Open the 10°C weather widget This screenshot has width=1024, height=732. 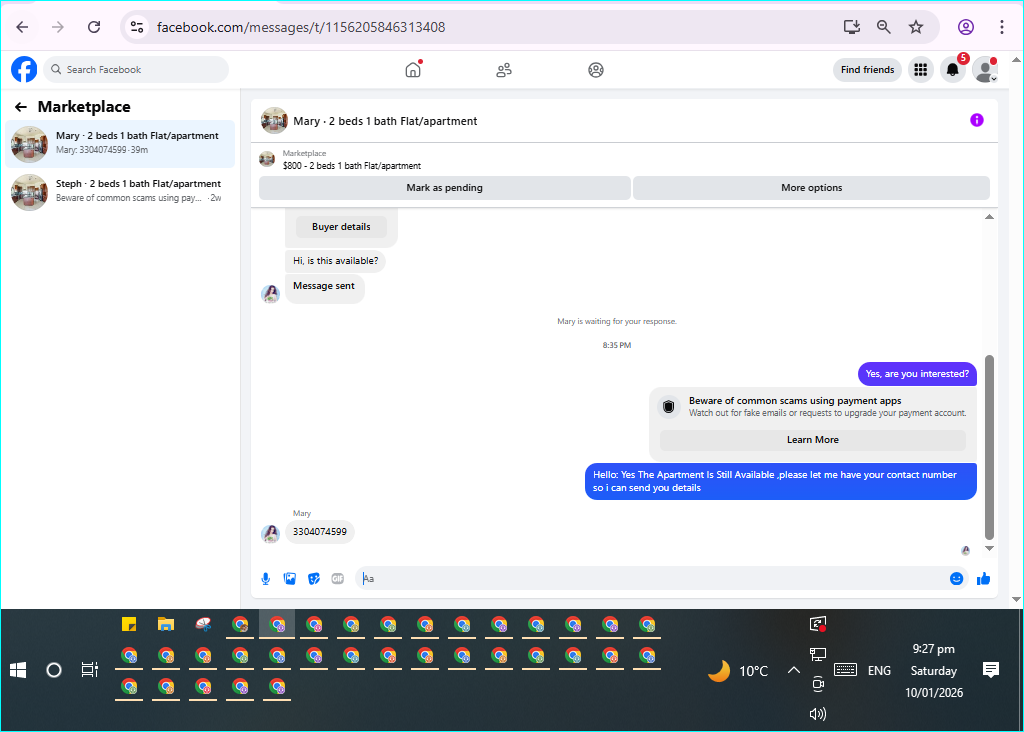(739, 671)
